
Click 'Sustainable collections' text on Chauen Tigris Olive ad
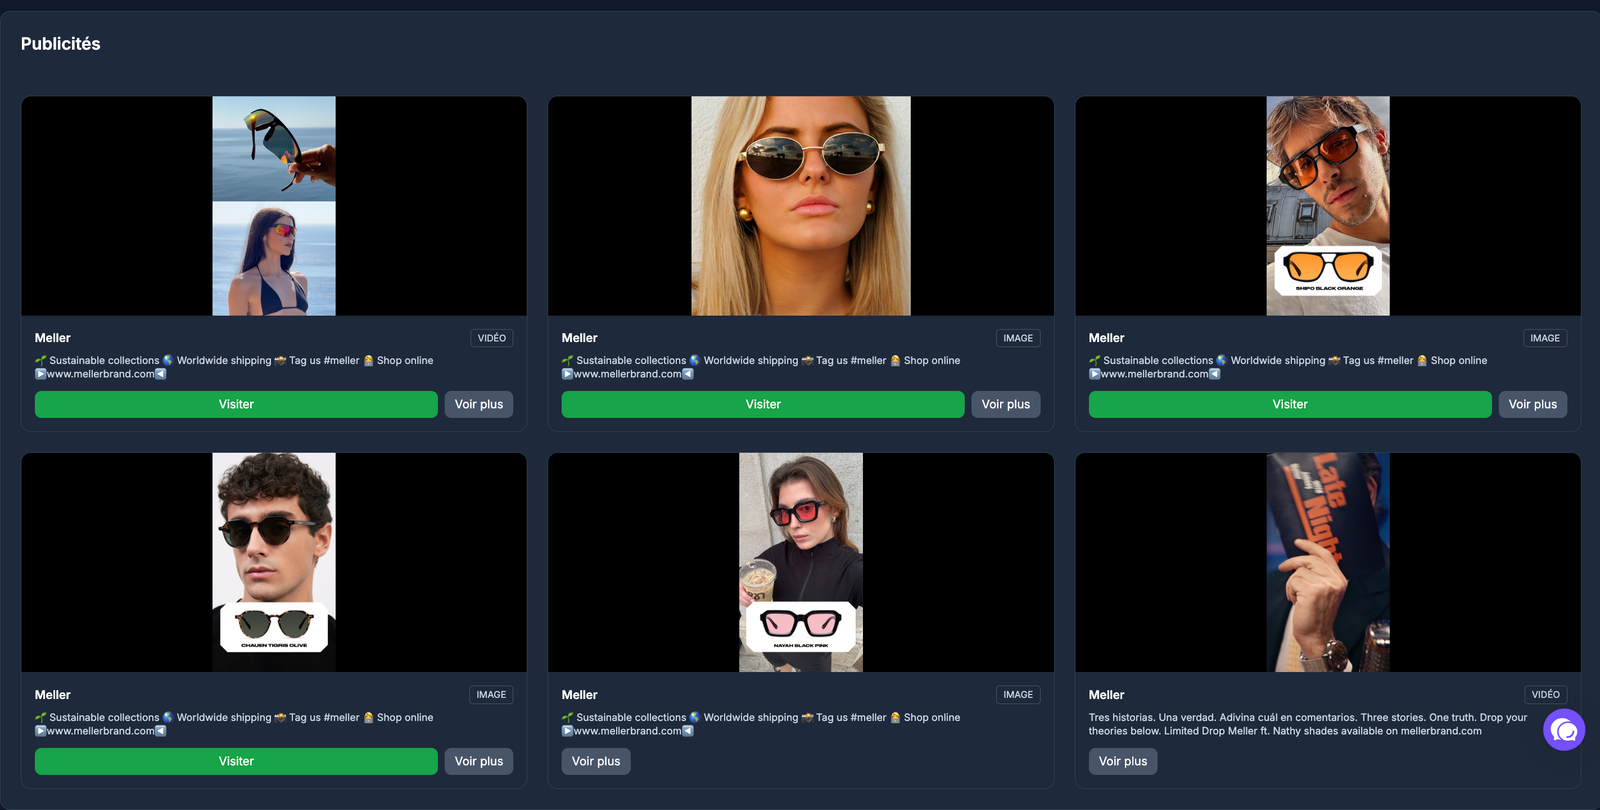104,717
